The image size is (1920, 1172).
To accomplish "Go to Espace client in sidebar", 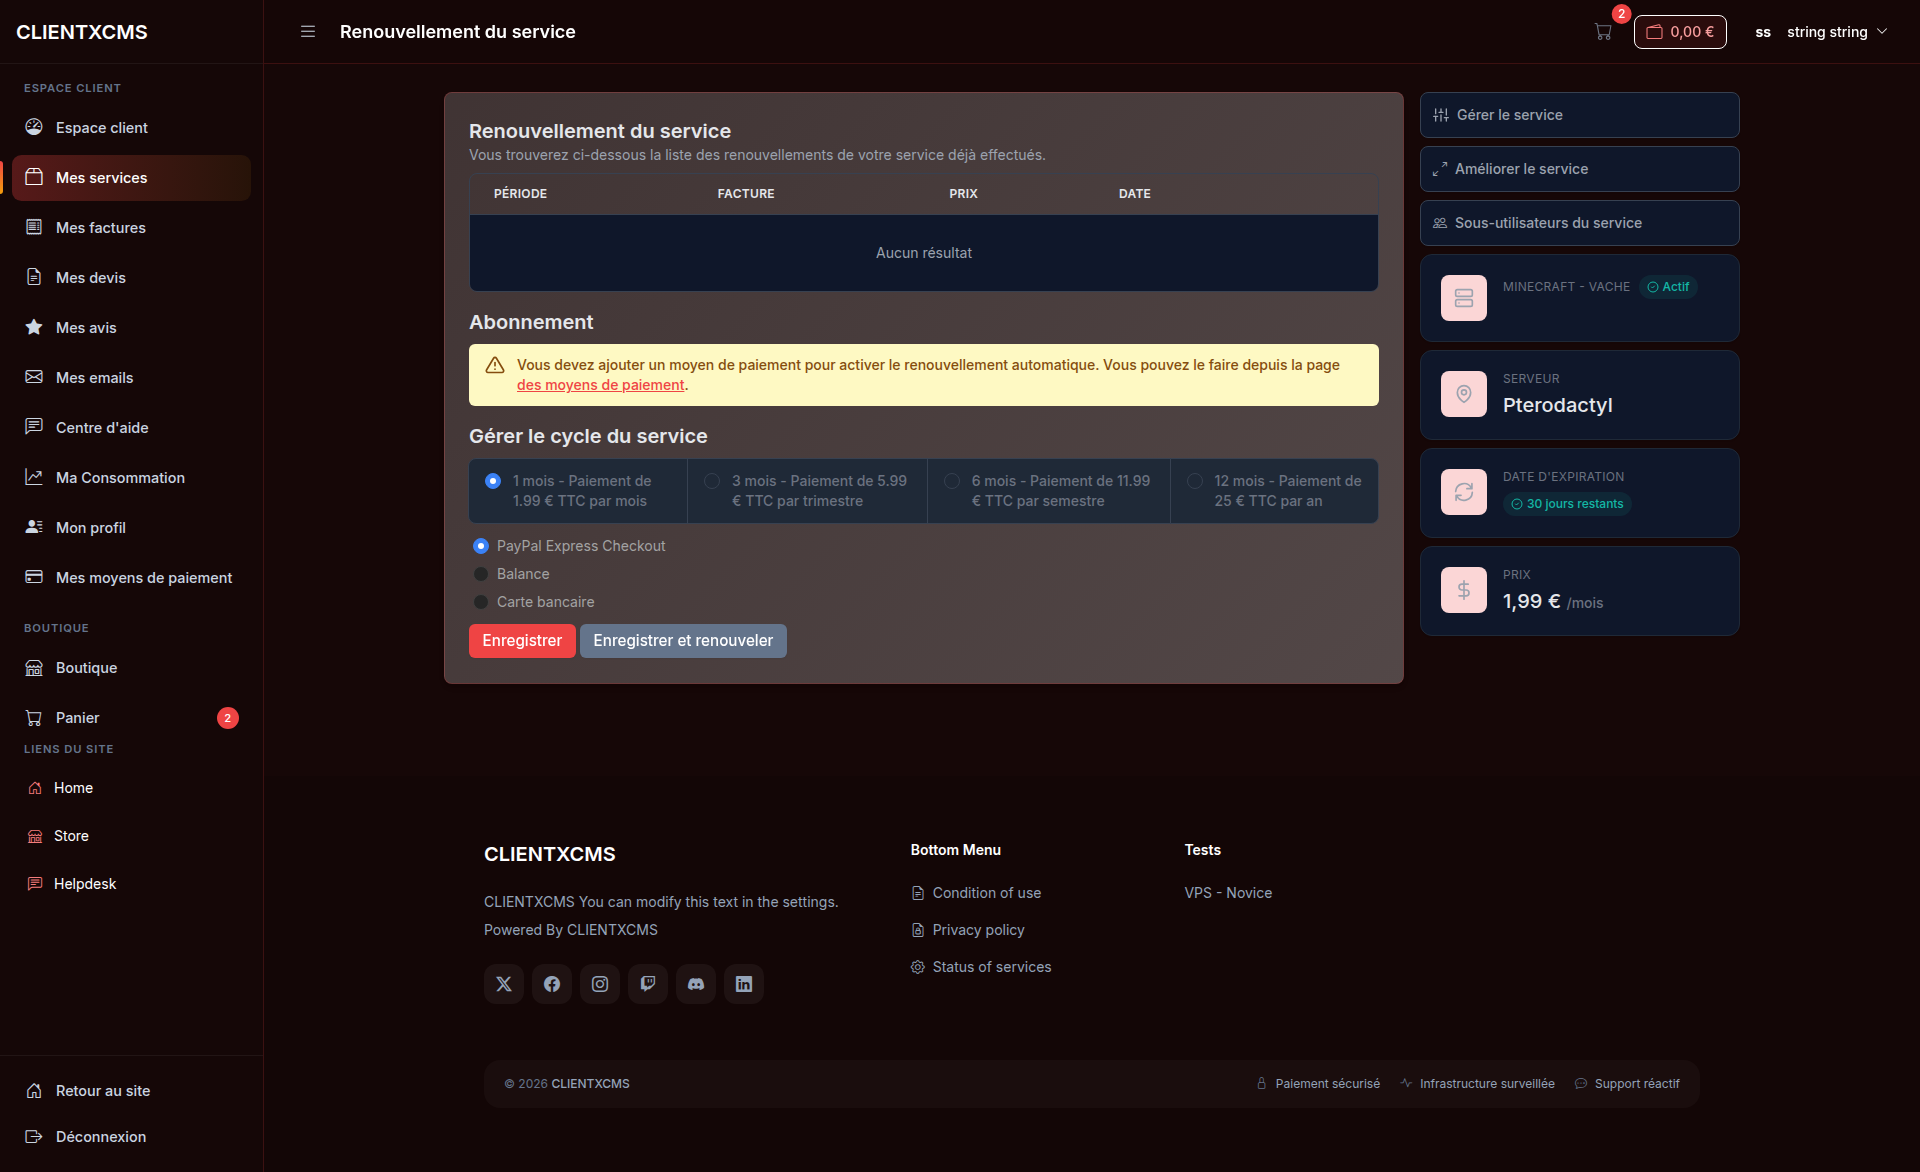I will pyautogui.click(x=131, y=128).
